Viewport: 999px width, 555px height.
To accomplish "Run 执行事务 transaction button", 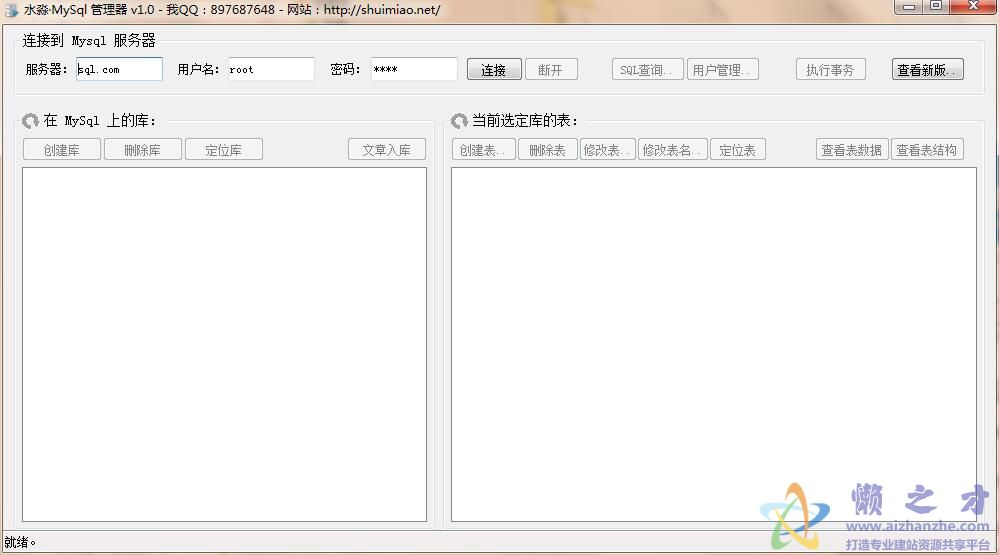I will click(x=830, y=69).
